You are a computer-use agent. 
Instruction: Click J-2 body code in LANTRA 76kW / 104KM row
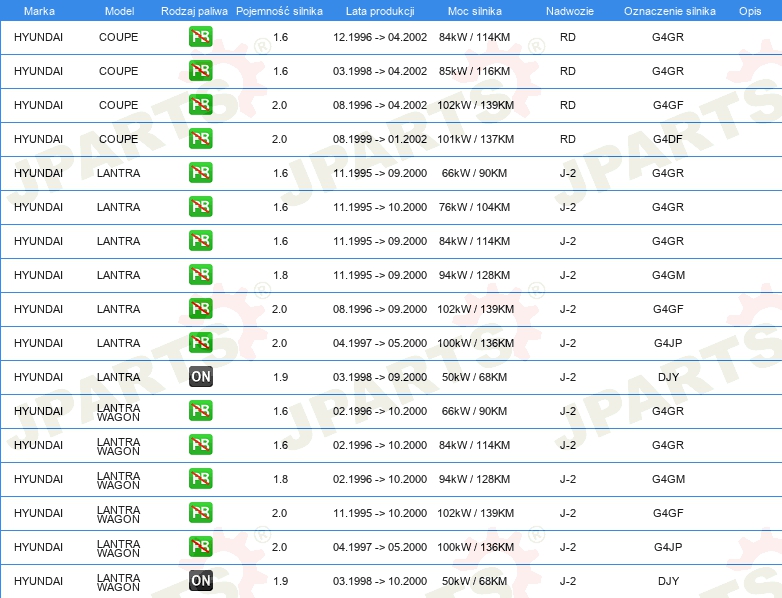[568, 206]
